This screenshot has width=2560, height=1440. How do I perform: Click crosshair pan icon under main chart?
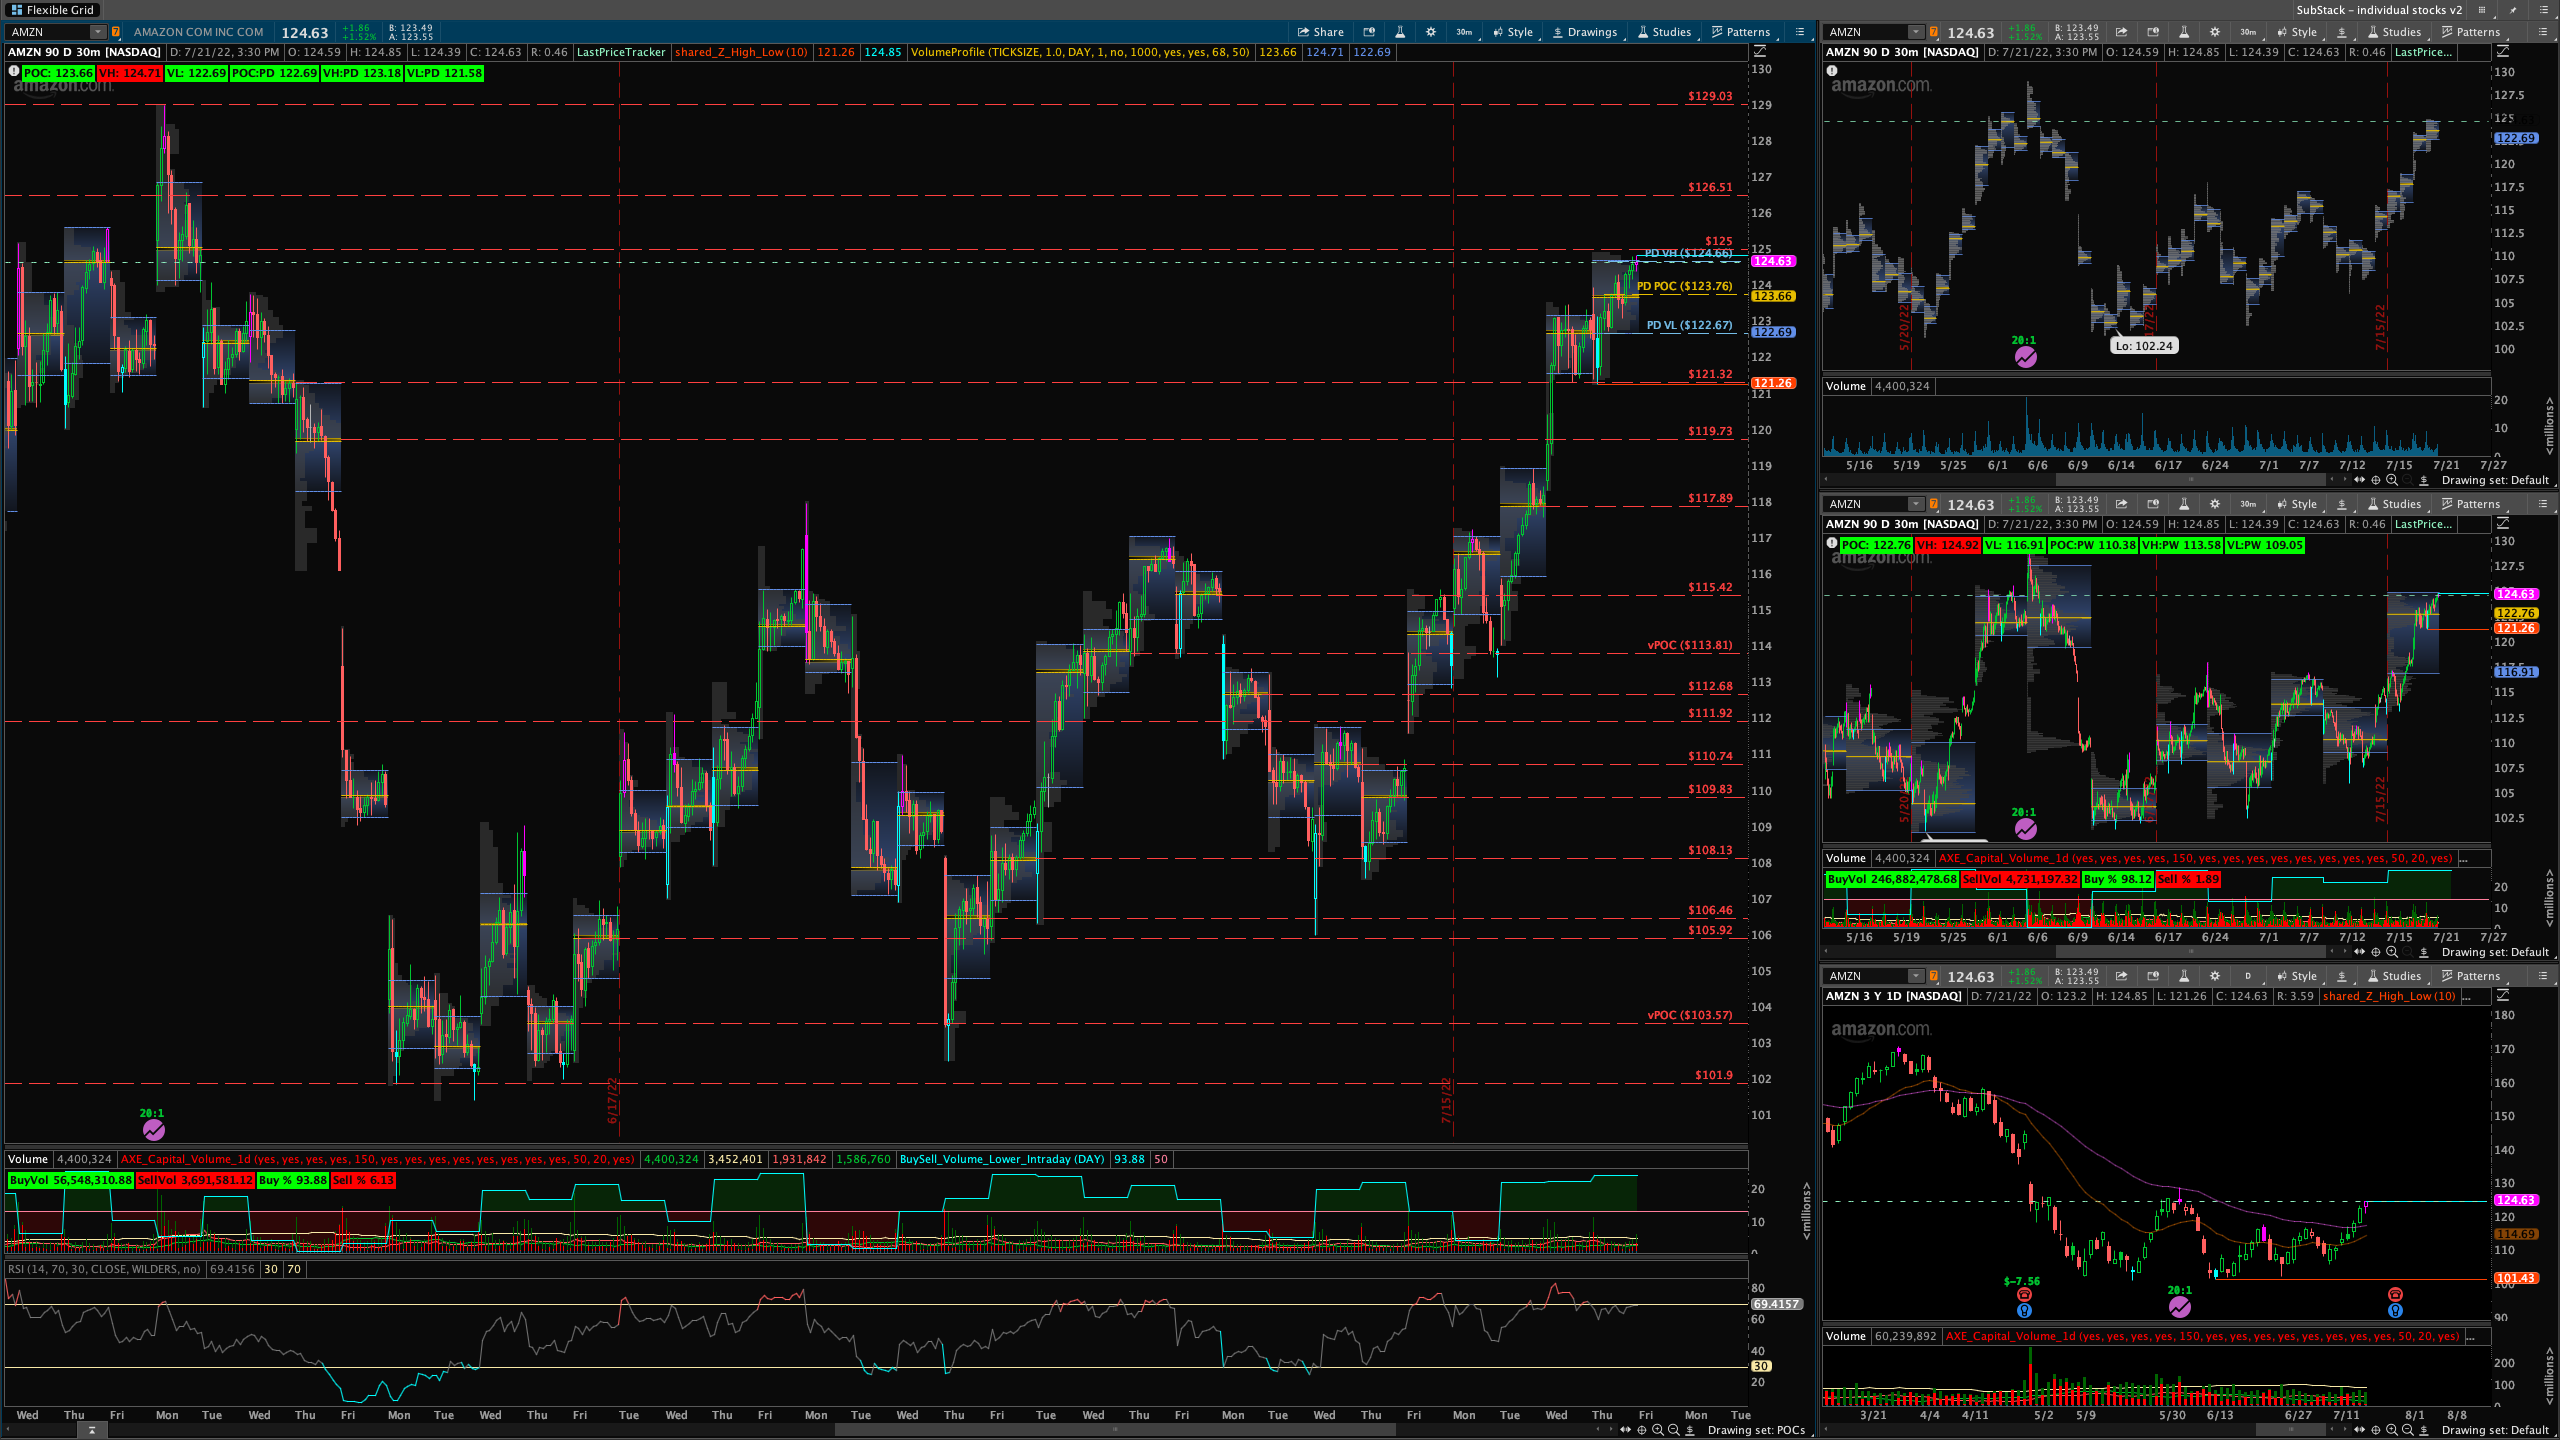click(1641, 1430)
